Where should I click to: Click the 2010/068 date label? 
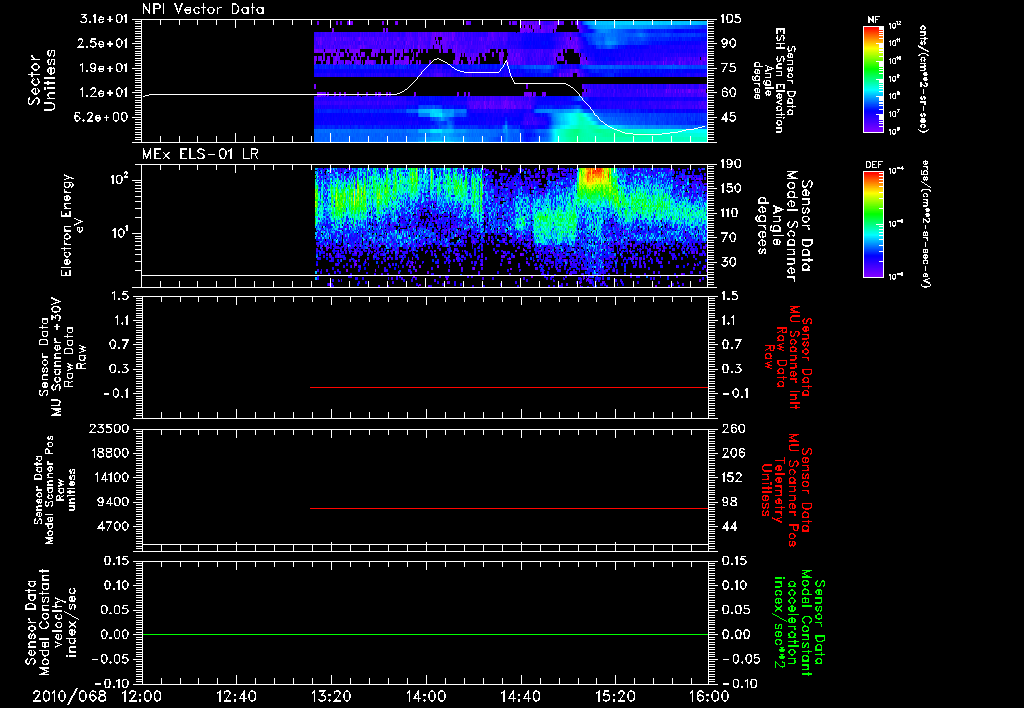pos(69,696)
